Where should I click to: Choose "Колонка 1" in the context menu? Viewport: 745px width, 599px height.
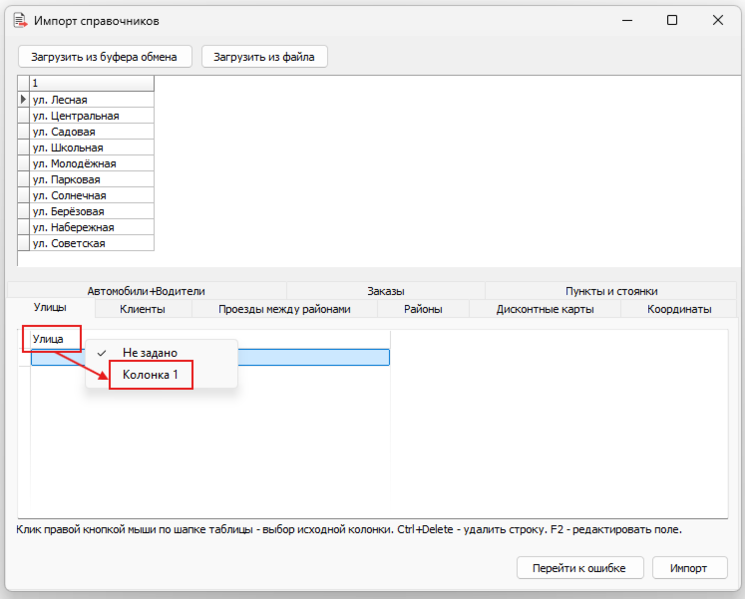(150, 375)
